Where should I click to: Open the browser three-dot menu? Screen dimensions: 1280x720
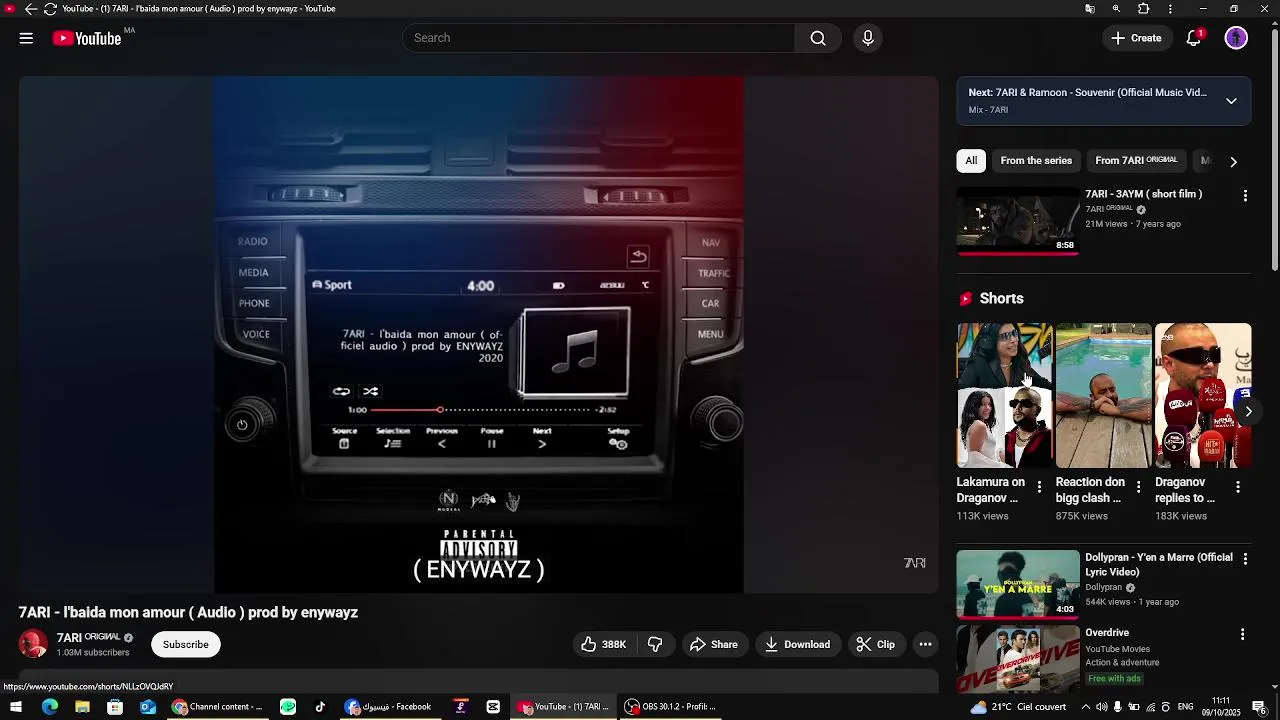click(1171, 9)
